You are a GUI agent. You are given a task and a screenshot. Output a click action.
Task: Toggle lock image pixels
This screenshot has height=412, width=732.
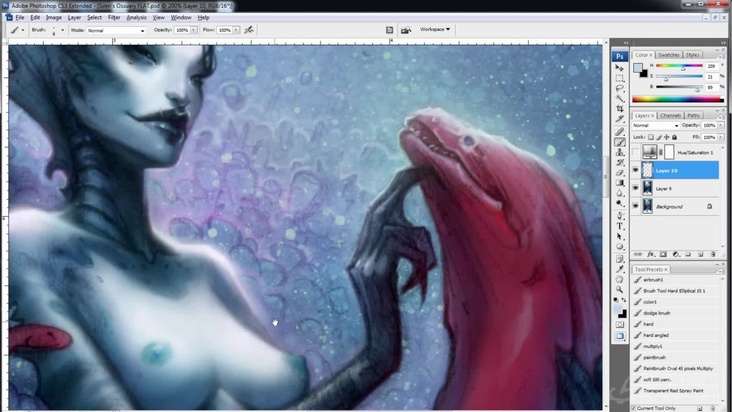[x=659, y=137]
